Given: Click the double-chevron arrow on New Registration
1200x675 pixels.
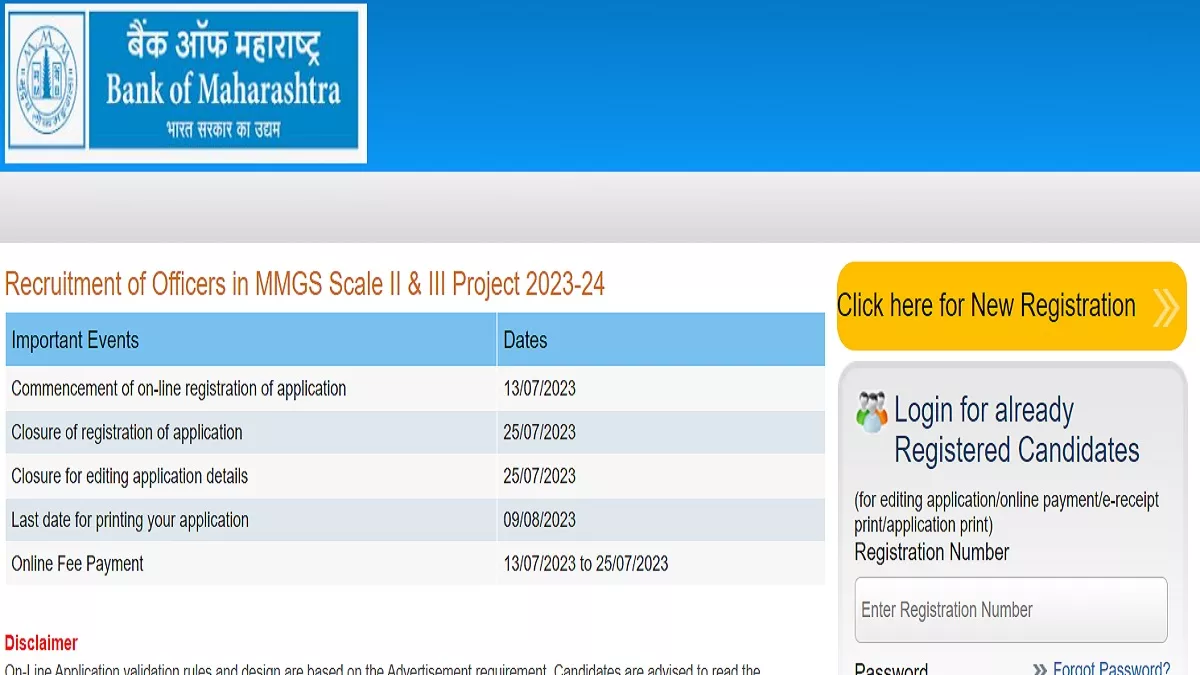Looking at the screenshot, I should pos(1165,307).
